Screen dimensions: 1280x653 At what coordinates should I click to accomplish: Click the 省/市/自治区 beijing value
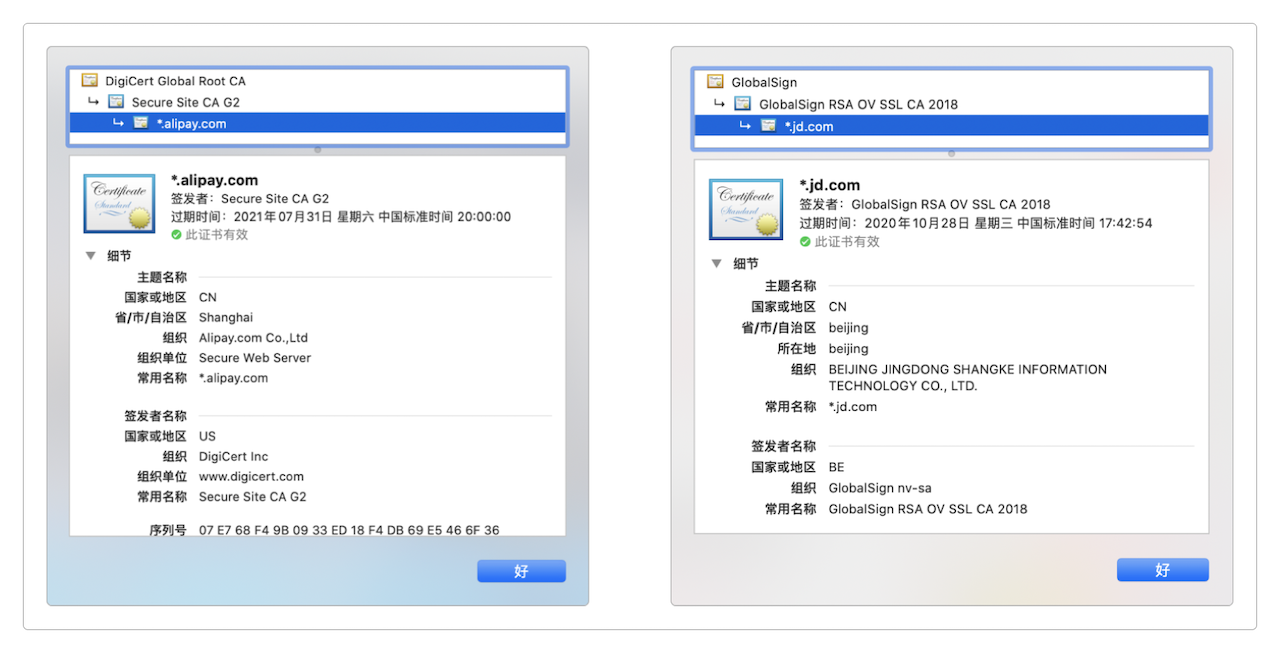pos(849,328)
